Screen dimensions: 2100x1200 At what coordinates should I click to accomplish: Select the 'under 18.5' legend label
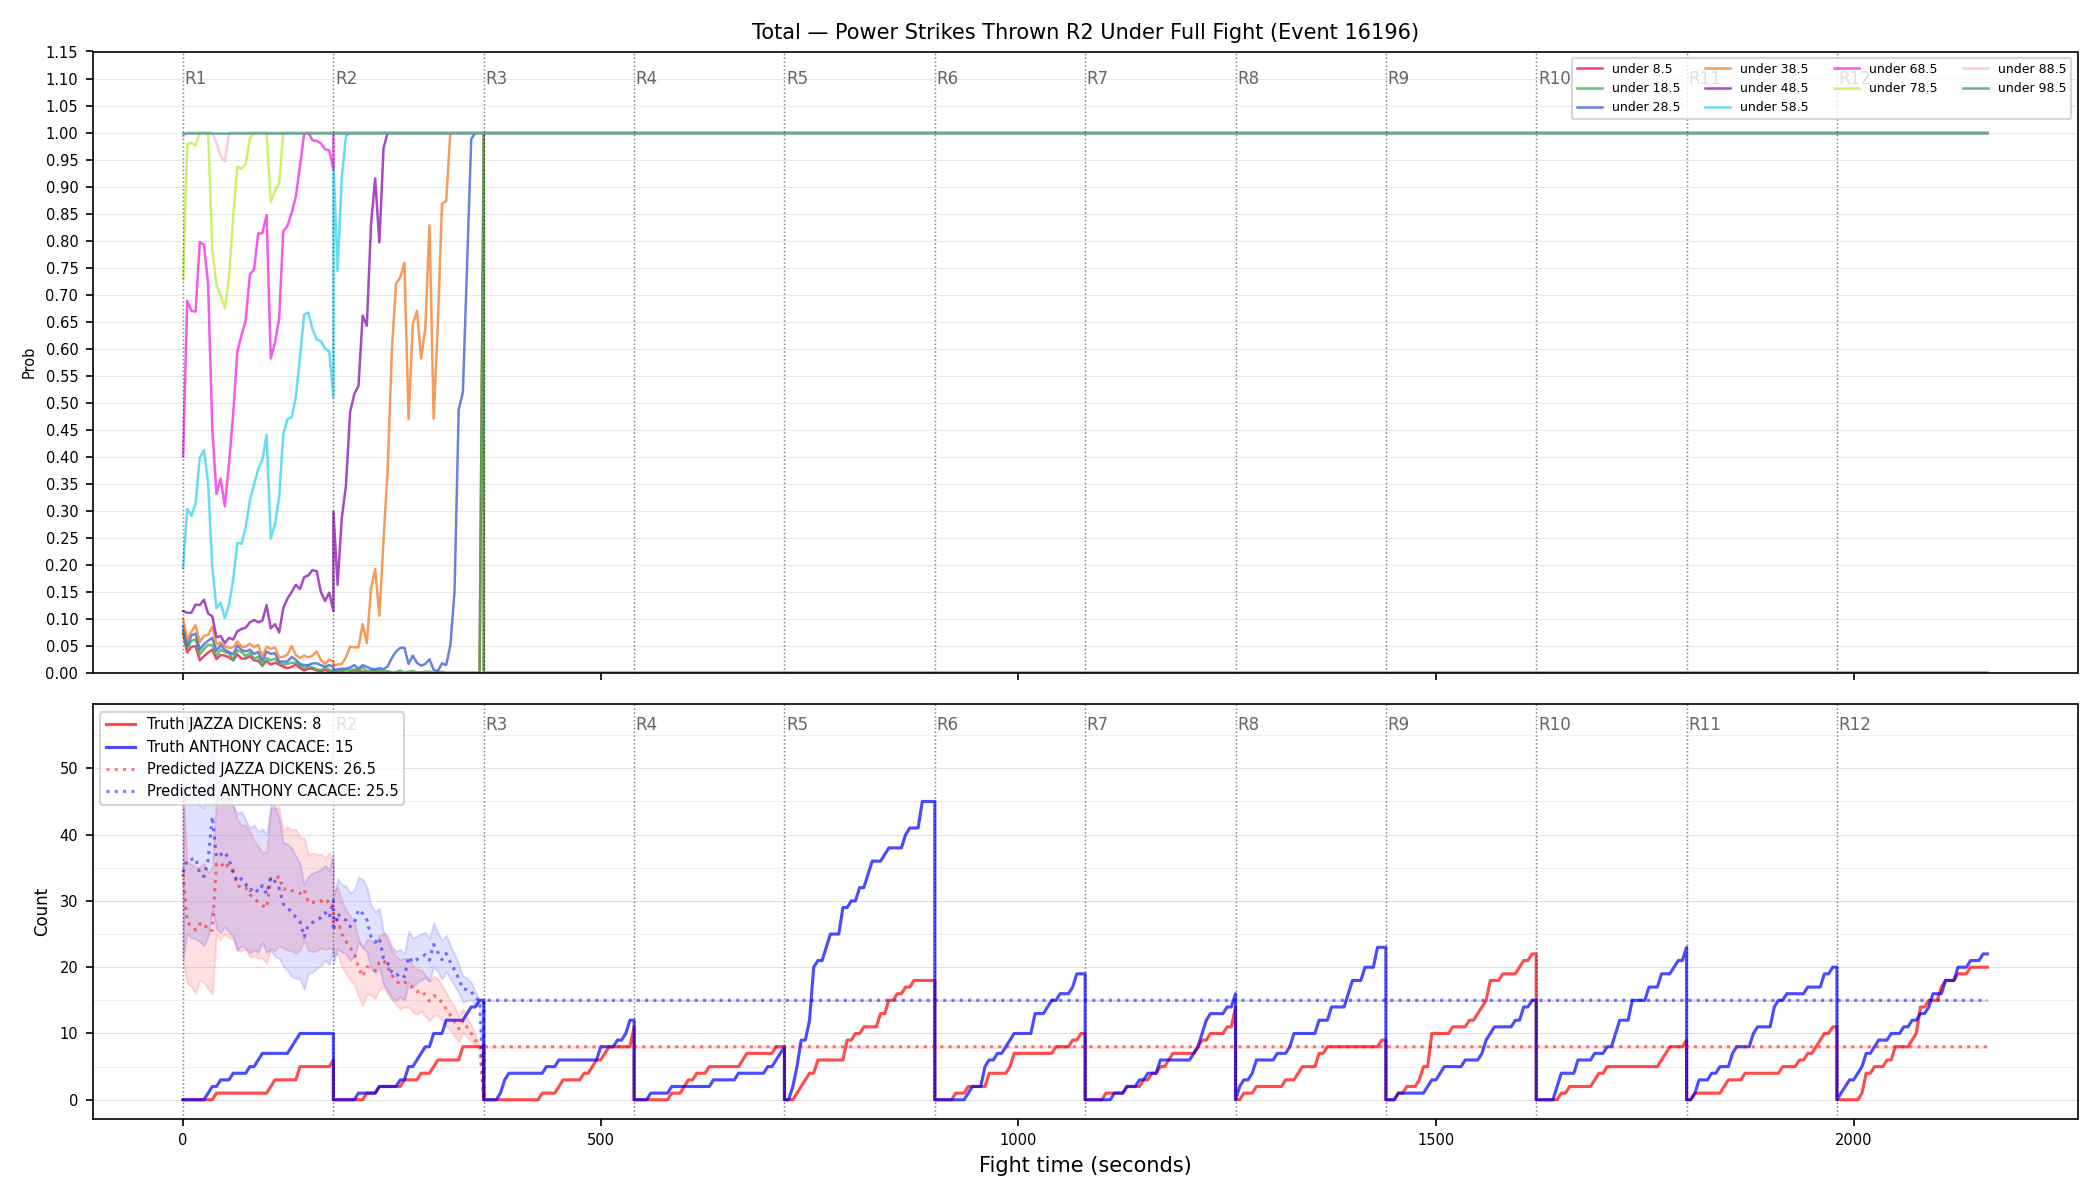[1646, 88]
